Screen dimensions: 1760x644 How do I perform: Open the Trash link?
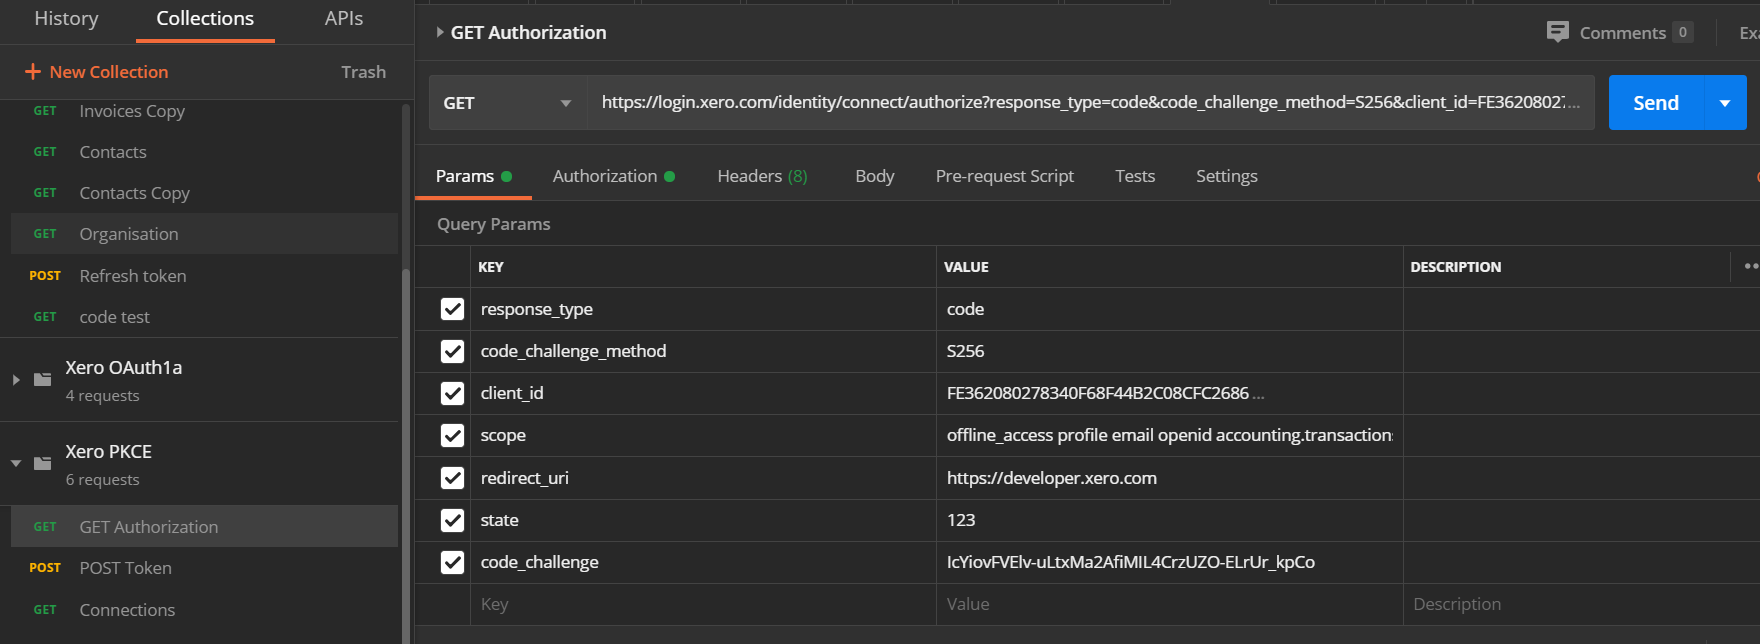click(x=363, y=72)
